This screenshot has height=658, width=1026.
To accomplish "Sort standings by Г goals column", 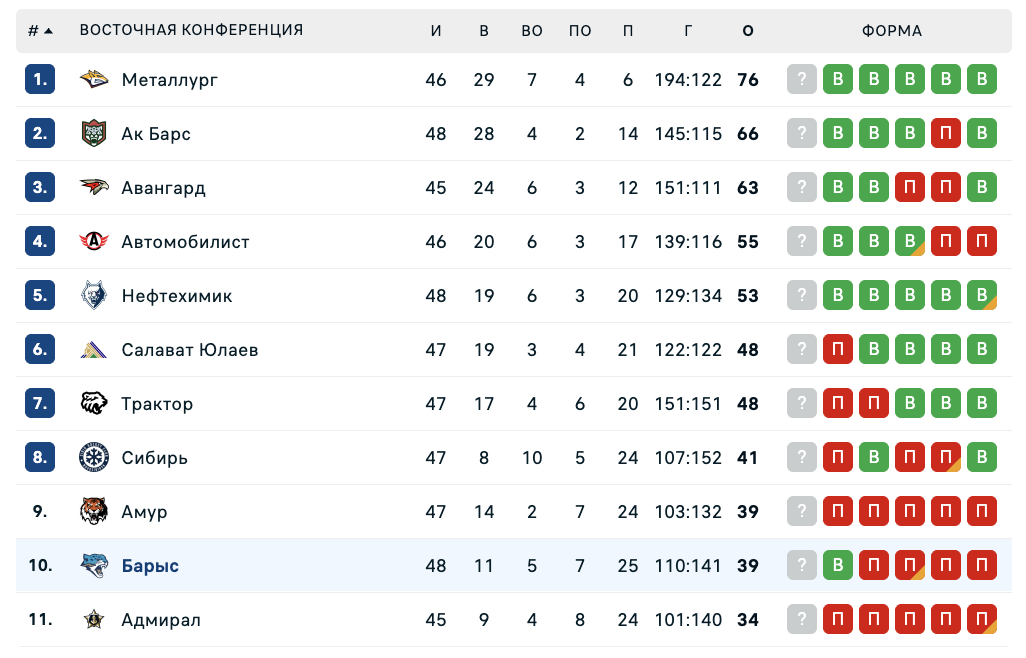I will (x=688, y=31).
